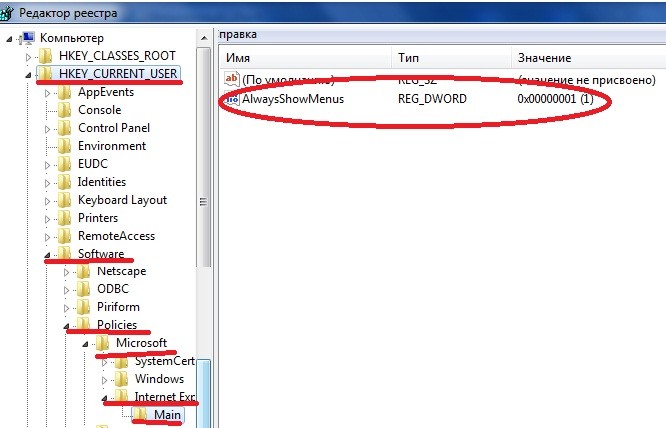Select the Компьютер root node
Image resolution: width=666 pixels, height=428 pixels.
[x=72, y=38]
